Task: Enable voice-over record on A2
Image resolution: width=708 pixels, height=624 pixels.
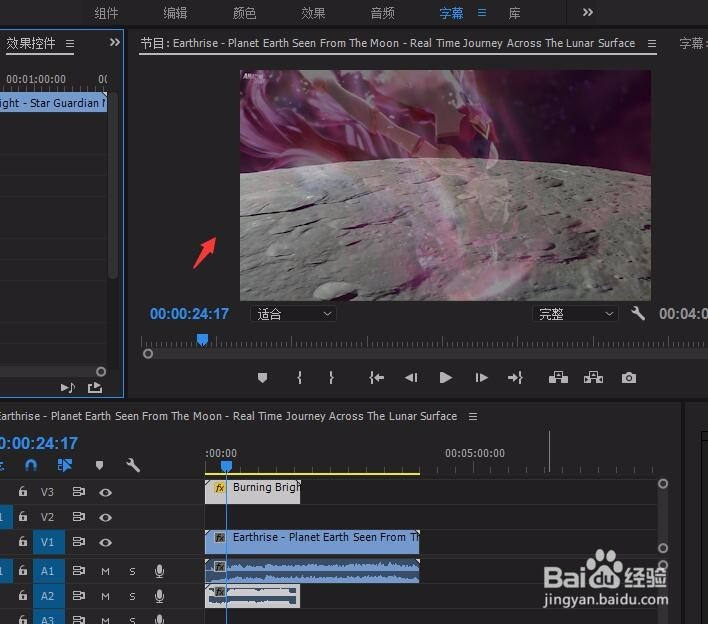Action: [x=159, y=596]
